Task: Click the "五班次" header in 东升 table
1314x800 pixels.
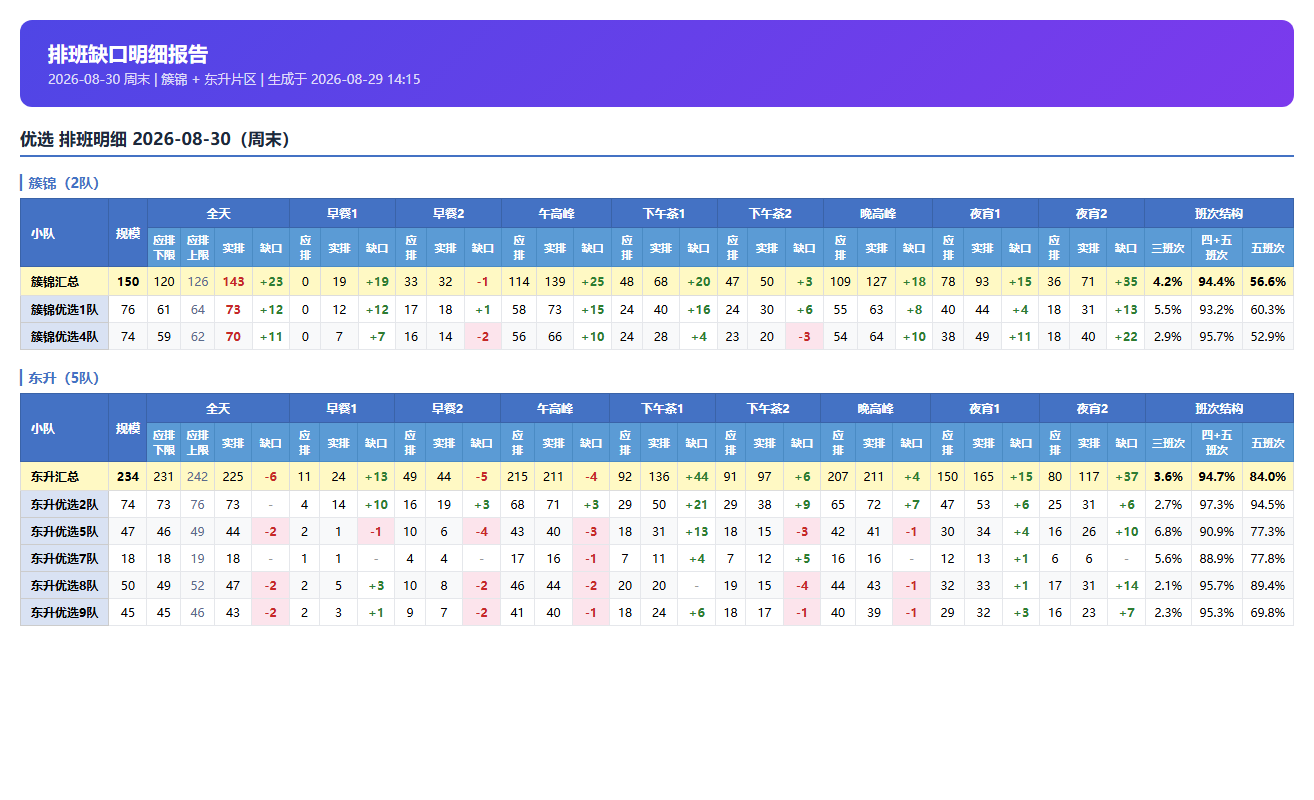Action: point(1268,443)
